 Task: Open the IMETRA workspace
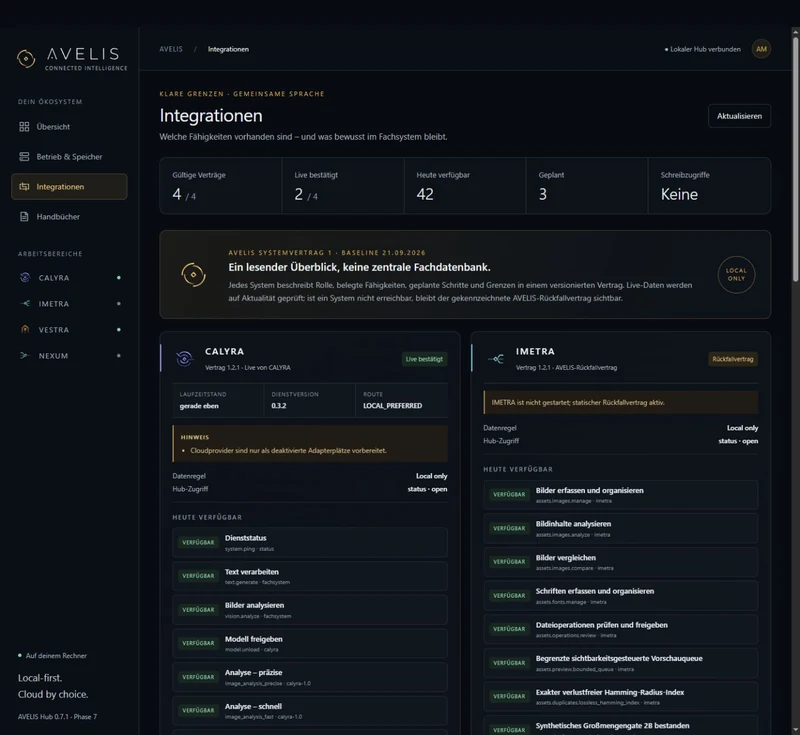(x=69, y=303)
